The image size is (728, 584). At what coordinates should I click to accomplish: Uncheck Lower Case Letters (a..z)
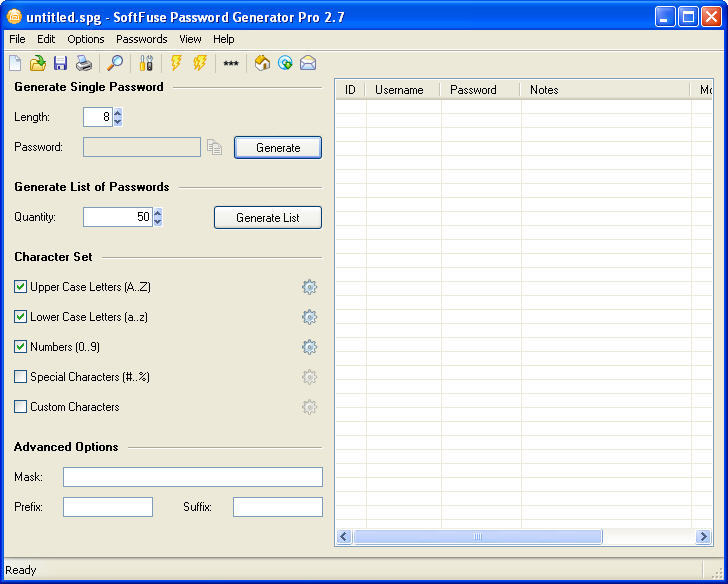pyautogui.click(x=20, y=317)
